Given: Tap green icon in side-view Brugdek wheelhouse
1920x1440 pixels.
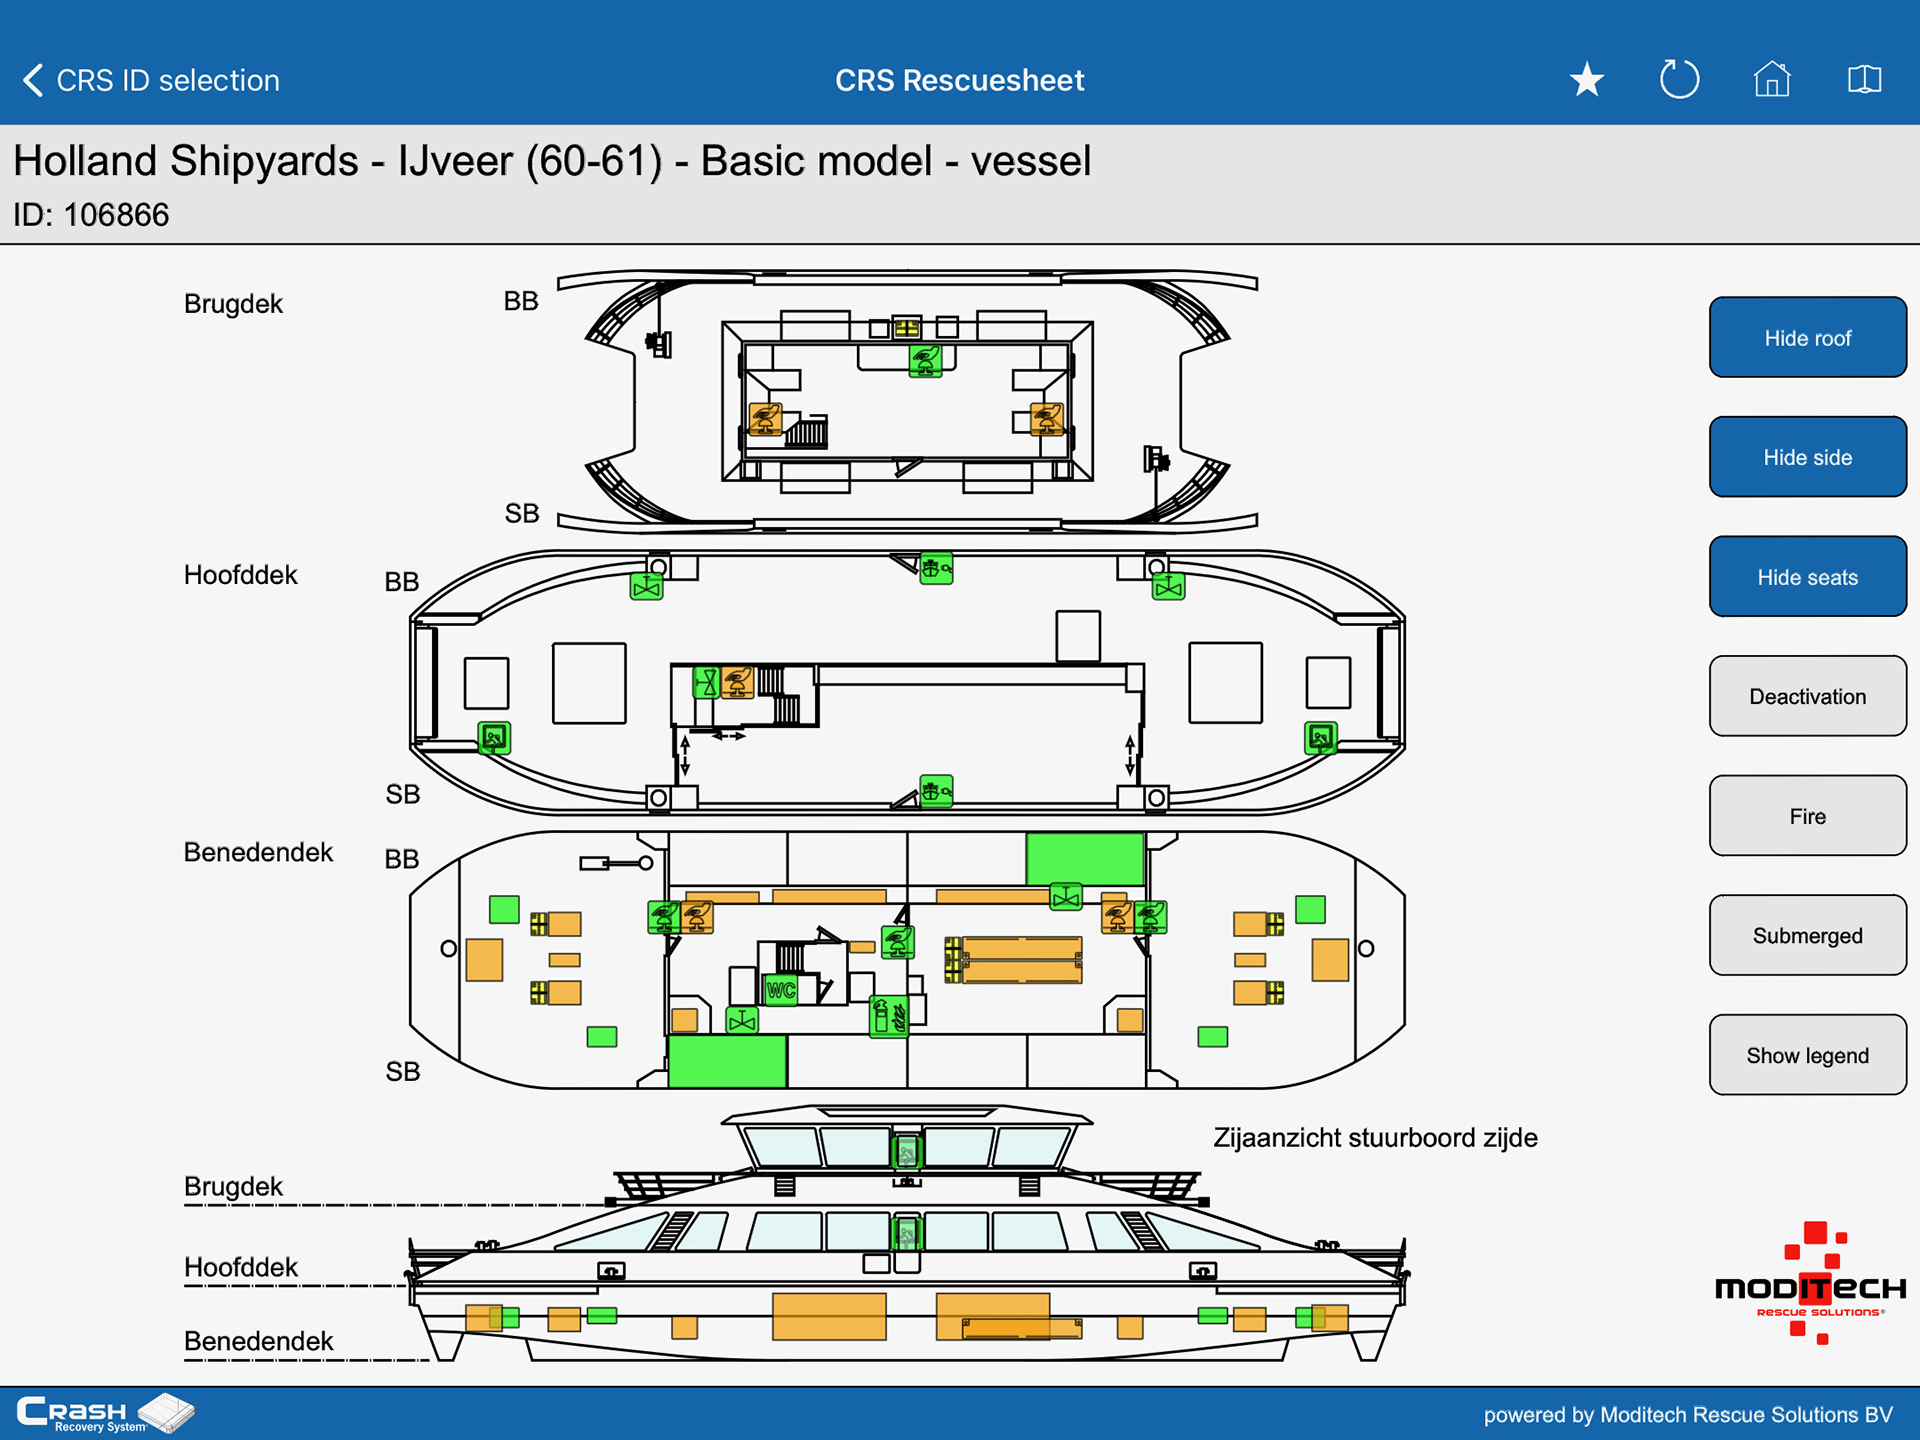Looking at the screenshot, I should (906, 1151).
